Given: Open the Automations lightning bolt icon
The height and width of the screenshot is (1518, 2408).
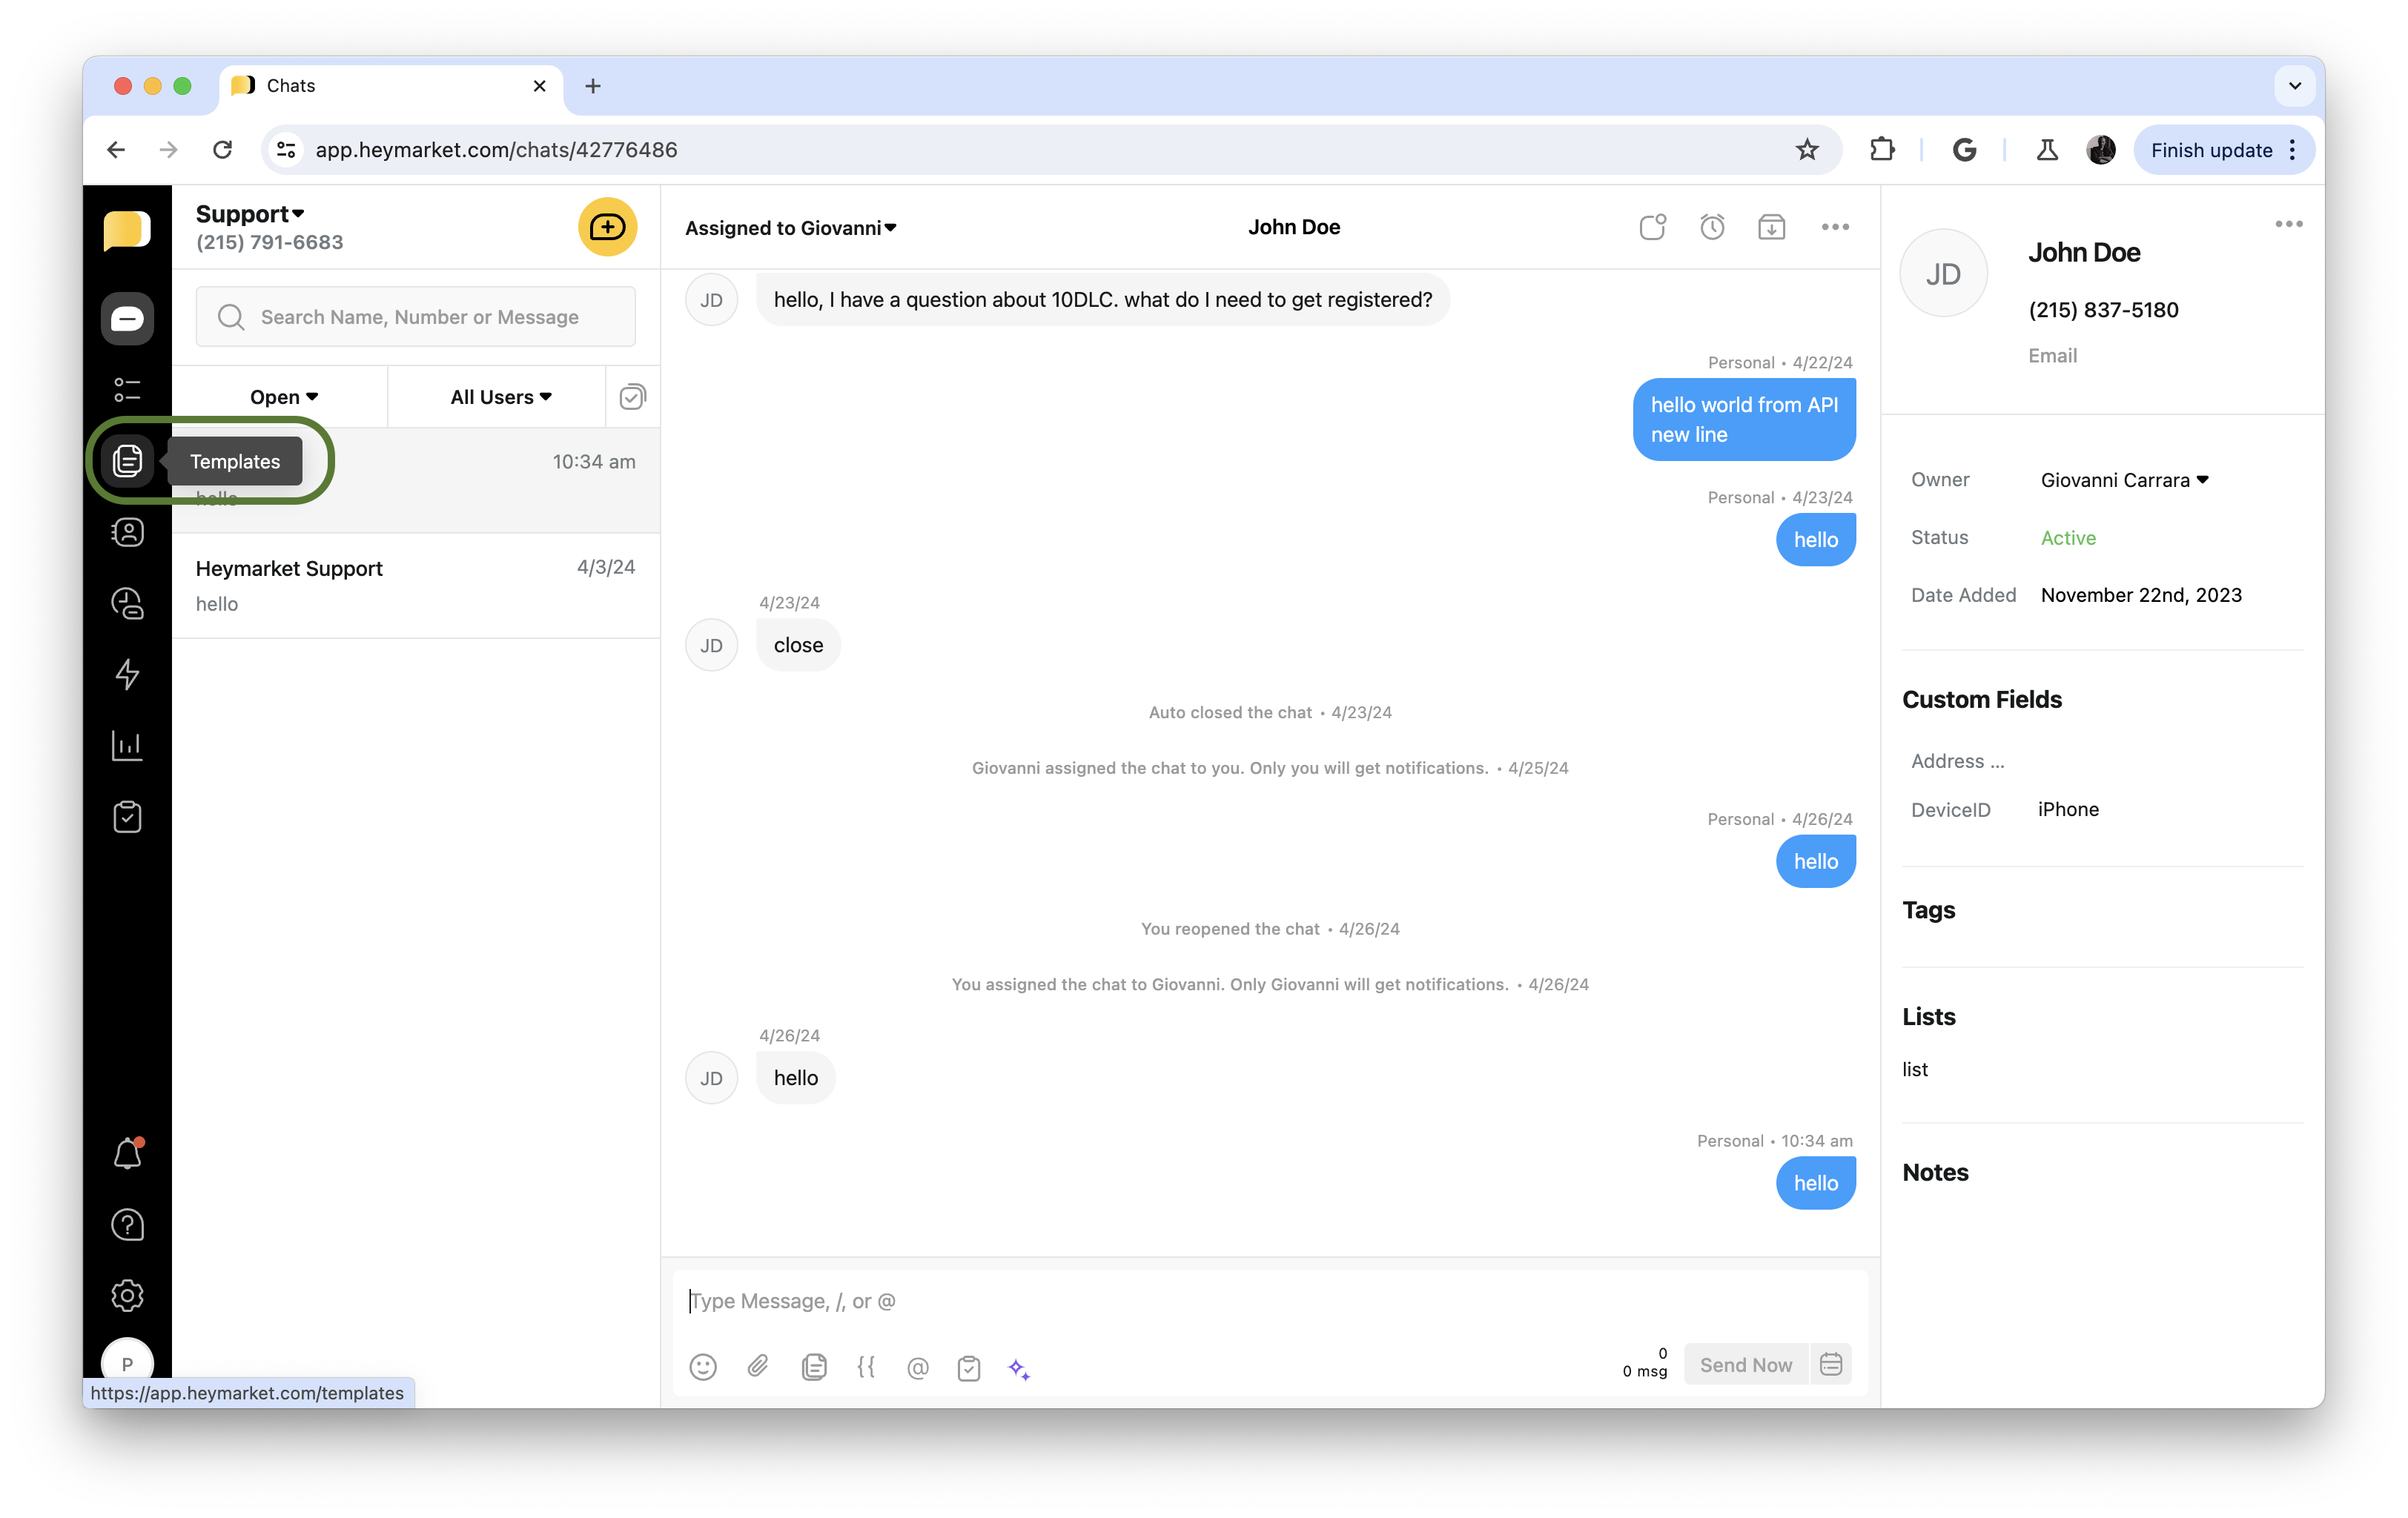Looking at the screenshot, I should 127,674.
